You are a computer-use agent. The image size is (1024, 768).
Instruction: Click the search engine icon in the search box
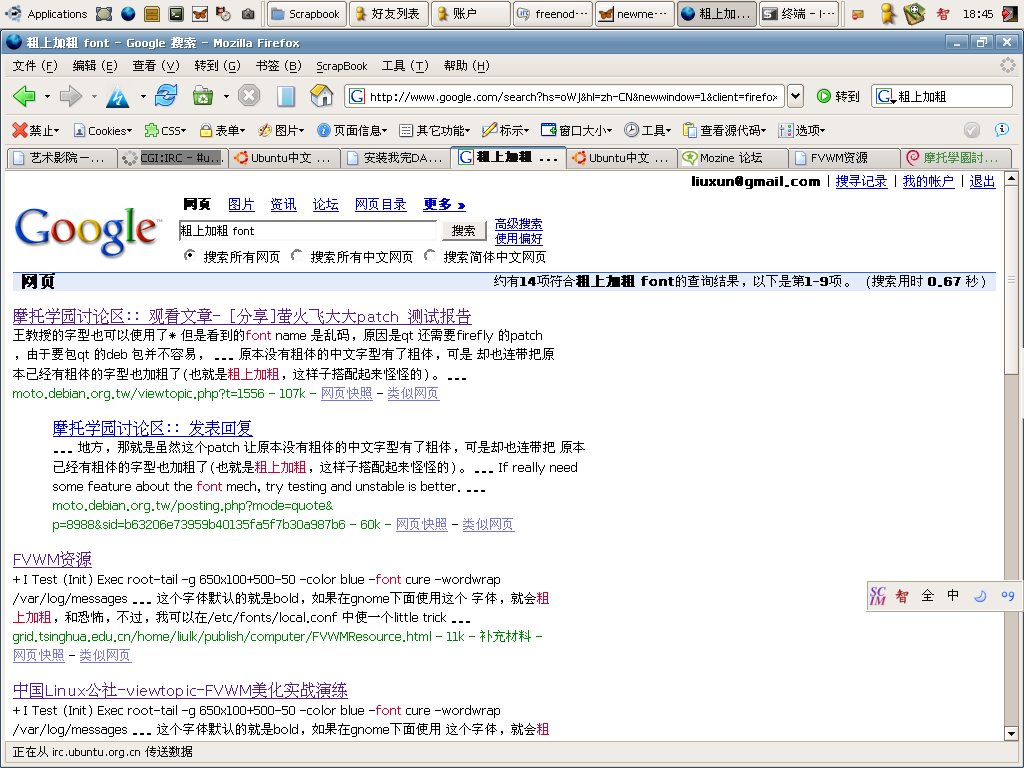[885, 97]
